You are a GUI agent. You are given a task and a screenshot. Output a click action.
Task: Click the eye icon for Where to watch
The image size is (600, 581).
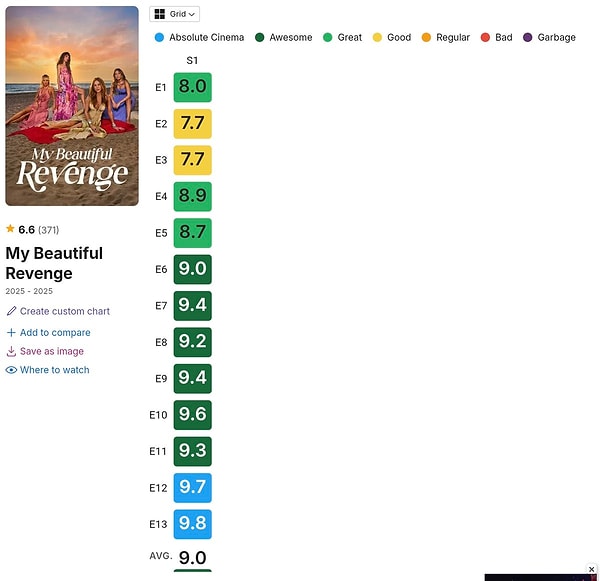[x=11, y=370]
